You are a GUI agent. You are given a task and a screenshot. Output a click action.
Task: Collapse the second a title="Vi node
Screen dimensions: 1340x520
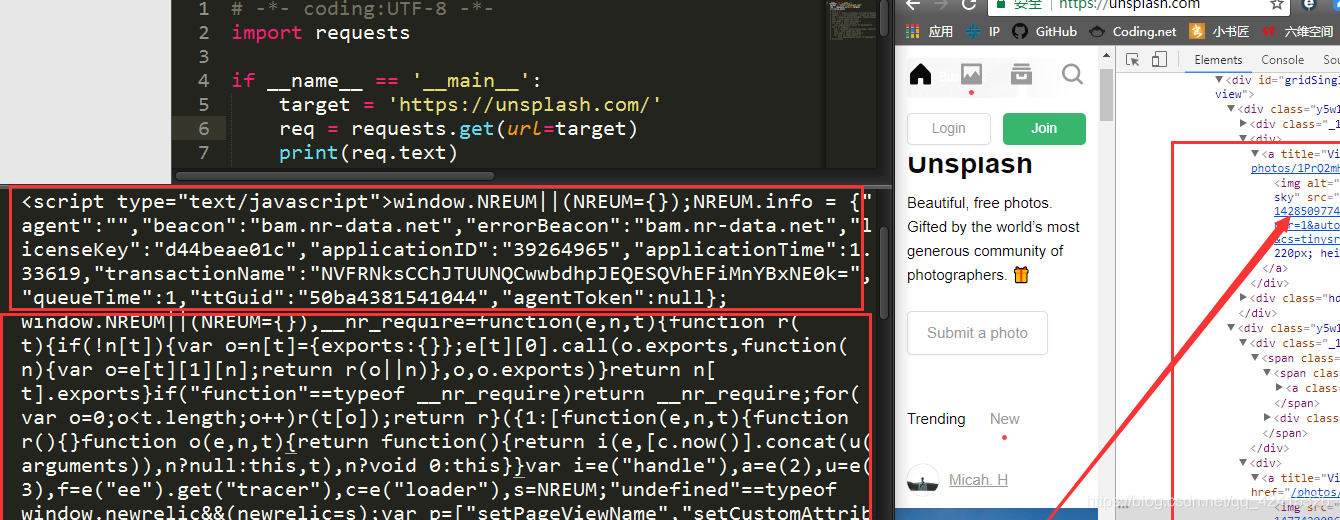1256,477
